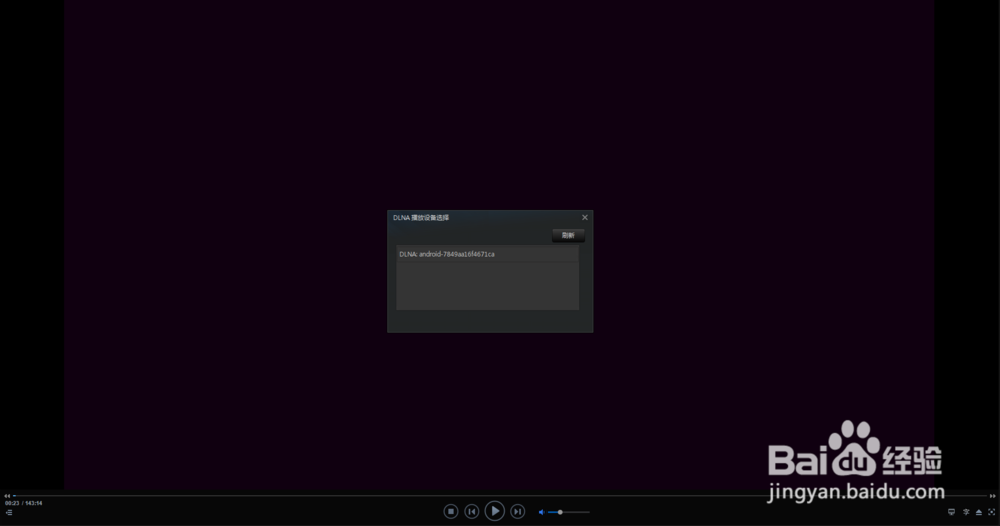The height and width of the screenshot is (526, 1000).
Task: Click the 刷新 refresh button
Action: [x=568, y=235]
